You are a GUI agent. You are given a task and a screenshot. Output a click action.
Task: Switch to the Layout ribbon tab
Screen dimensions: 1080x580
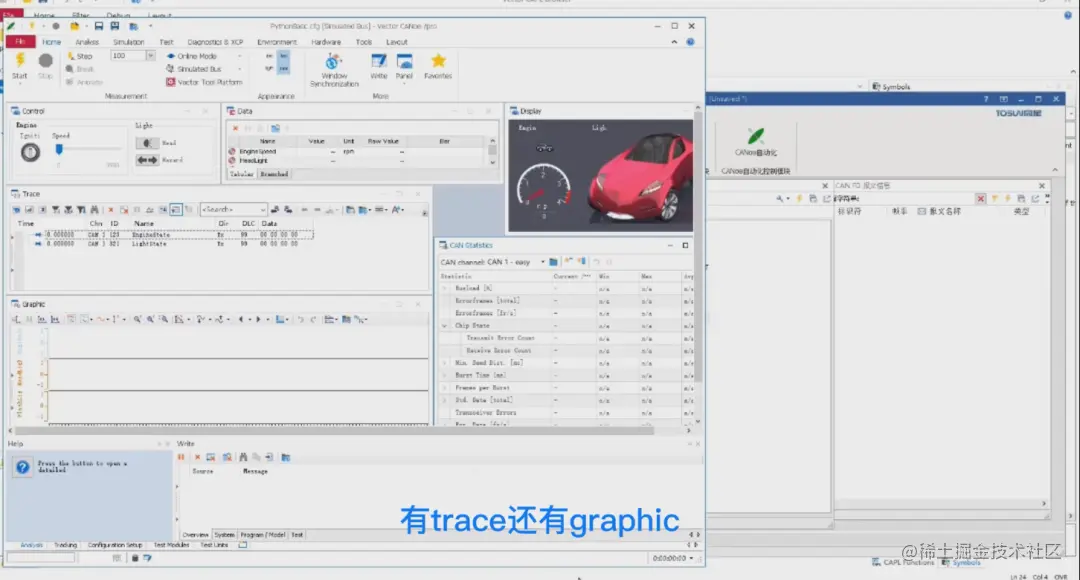(x=397, y=42)
